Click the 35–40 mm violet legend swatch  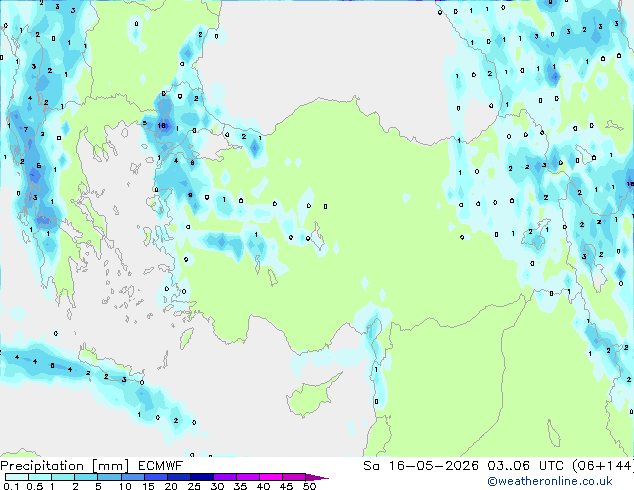point(248,477)
